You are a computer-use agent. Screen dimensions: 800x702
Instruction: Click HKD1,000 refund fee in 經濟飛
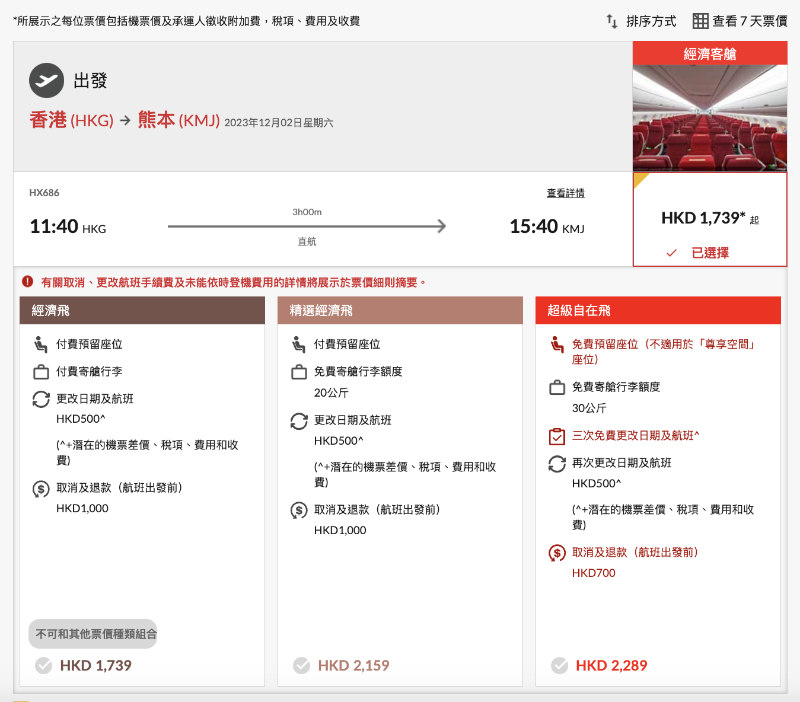[x=82, y=508]
